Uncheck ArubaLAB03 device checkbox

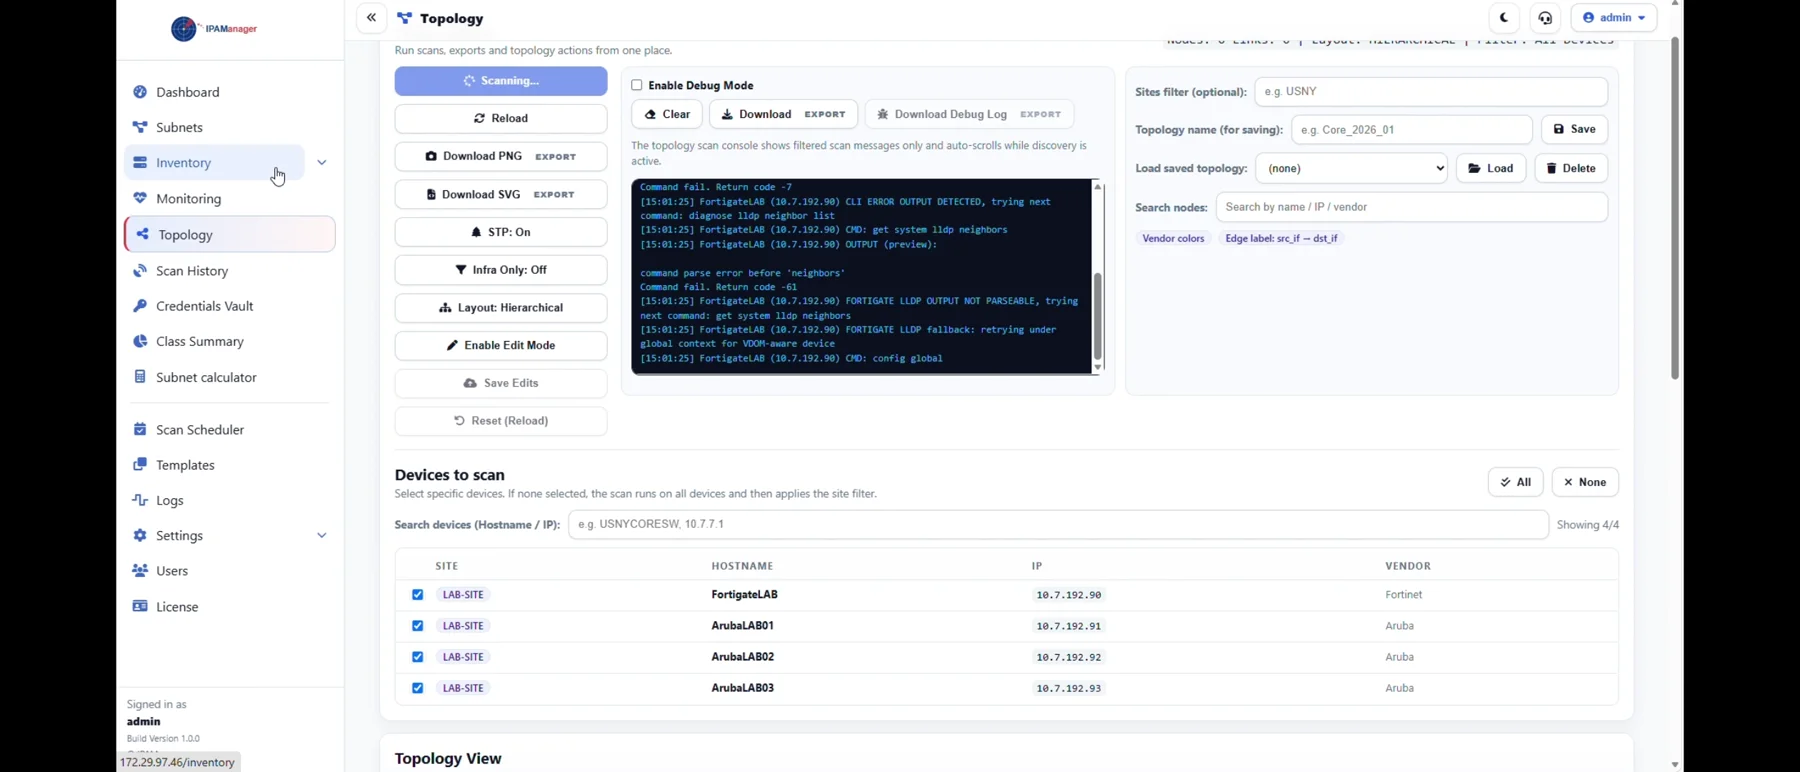pyautogui.click(x=418, y=688)
